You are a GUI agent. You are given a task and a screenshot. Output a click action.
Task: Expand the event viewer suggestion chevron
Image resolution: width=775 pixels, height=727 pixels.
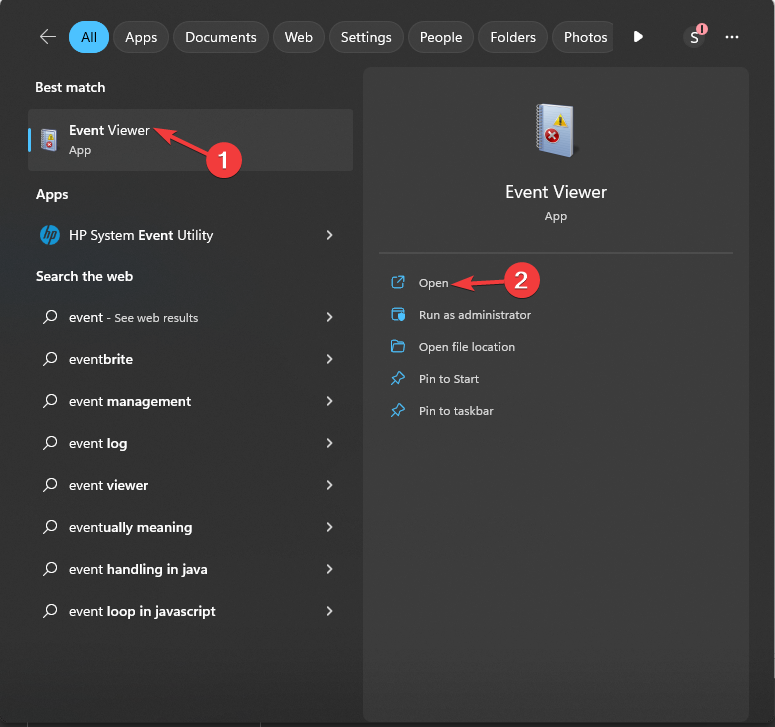[x=329, y=485]
